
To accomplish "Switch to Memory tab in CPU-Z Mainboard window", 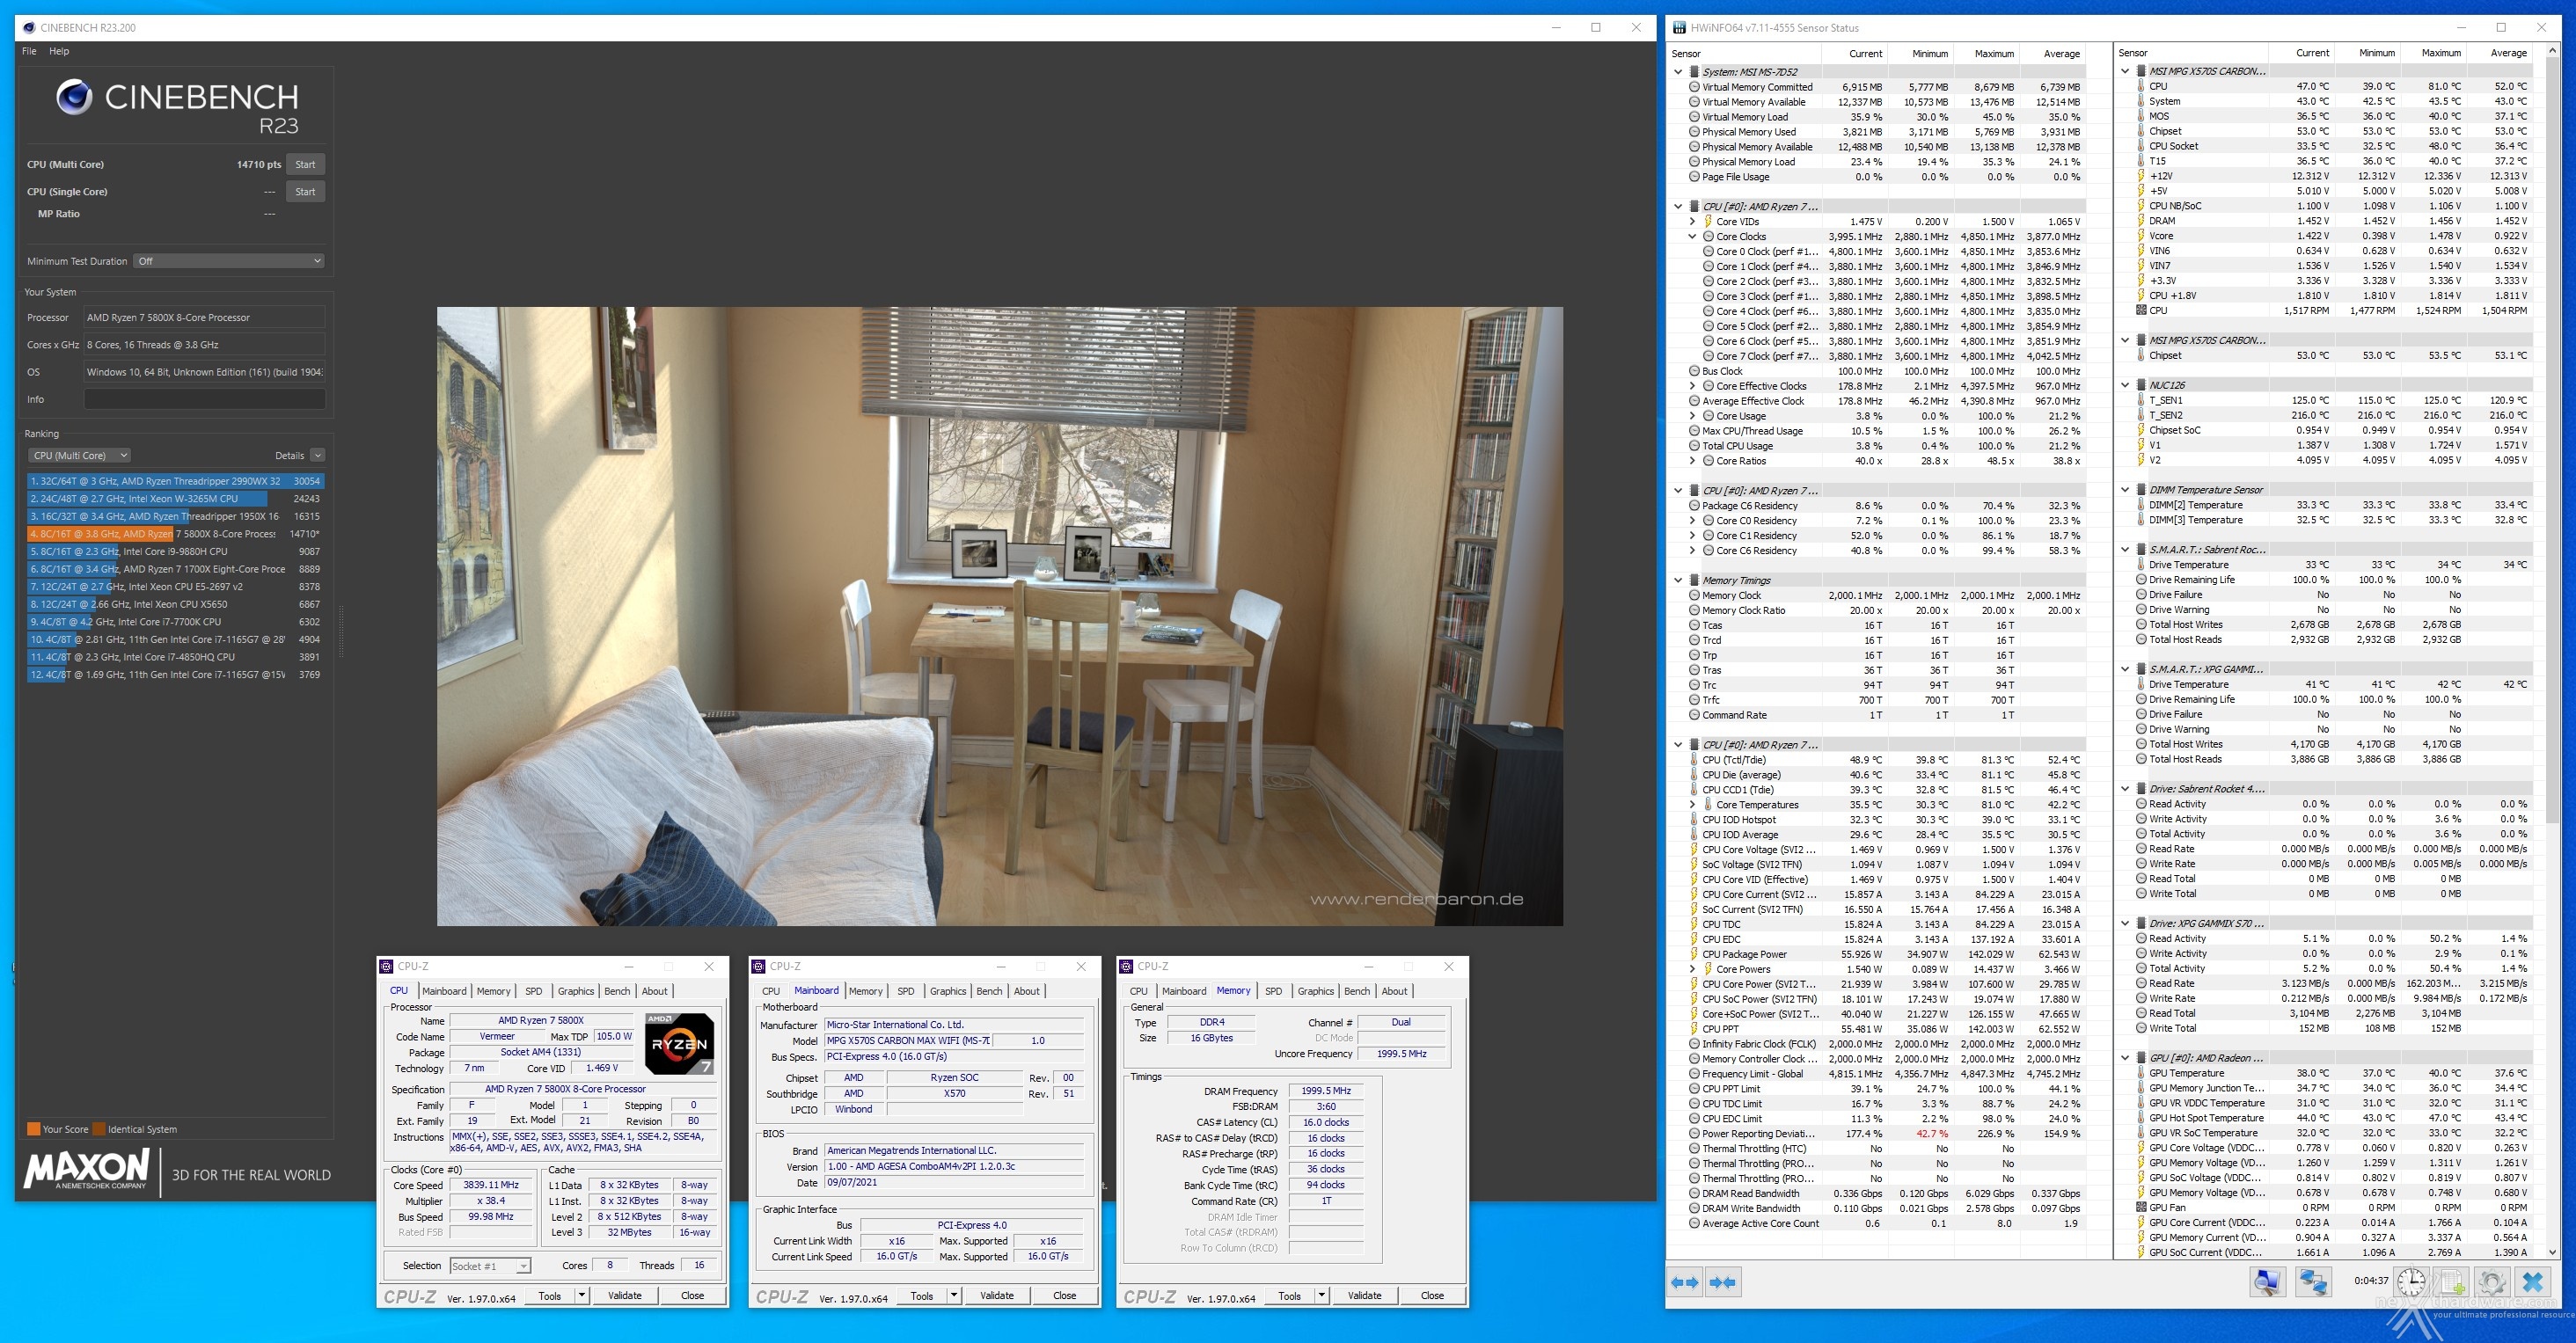I will tap(865, 991).
